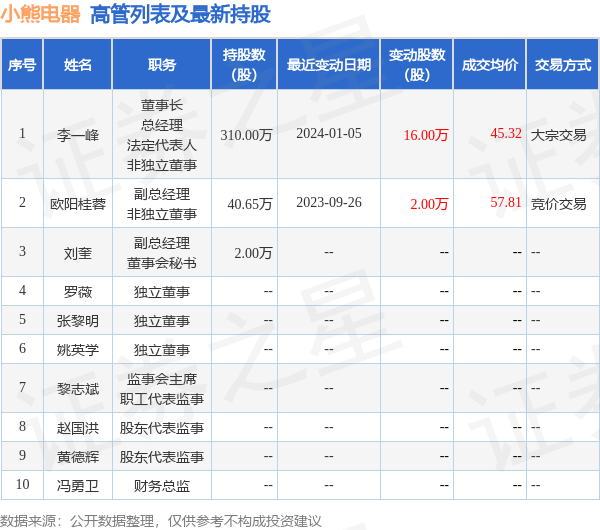Click the 40.65万 shareholding value
Screen dimensions: 600x530
click(x=249, y=204)
